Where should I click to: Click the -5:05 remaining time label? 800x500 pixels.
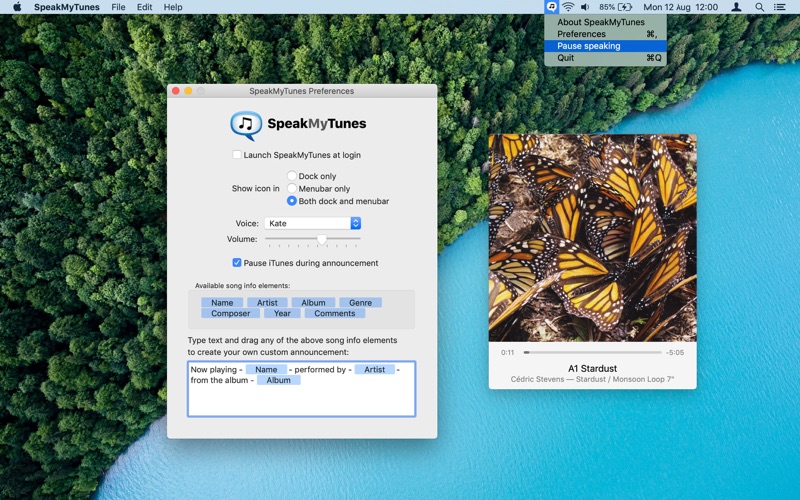pyautogui.click(x=675, y=353)
